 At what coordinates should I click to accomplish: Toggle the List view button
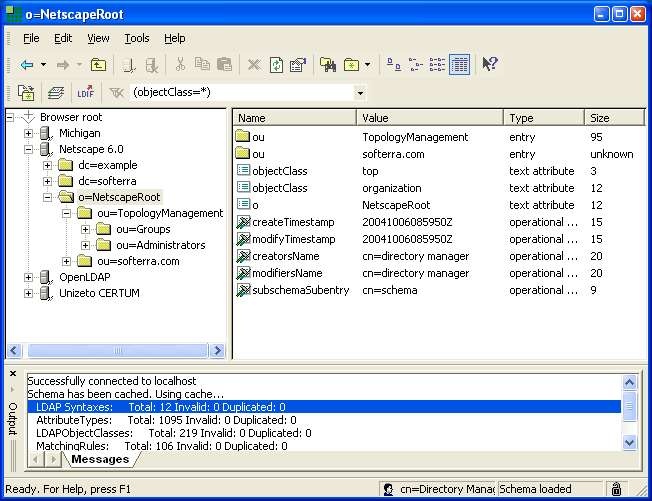[x=437, y=65]
